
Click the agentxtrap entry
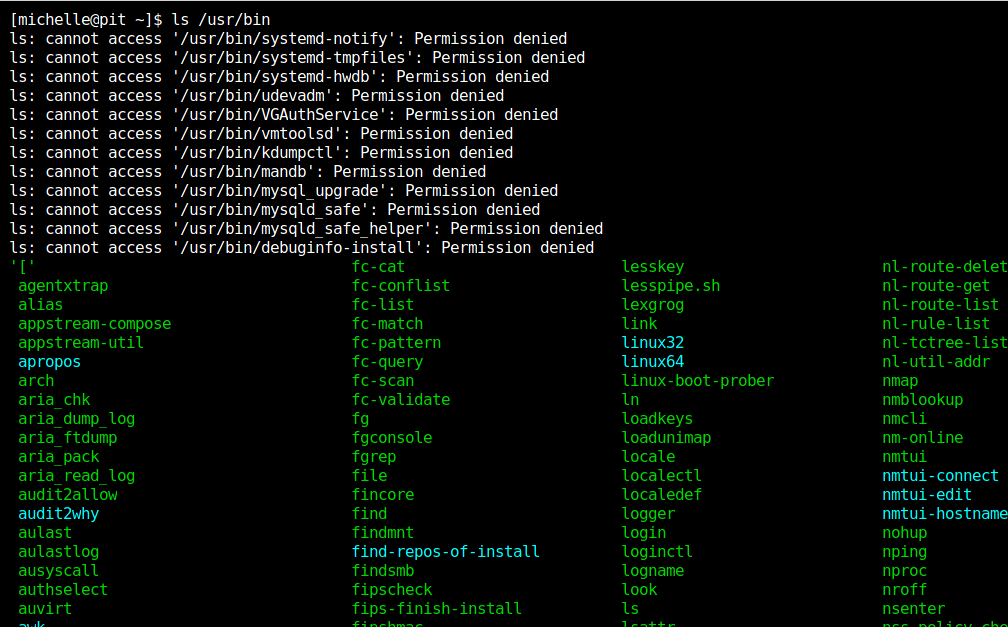(63, 286)
